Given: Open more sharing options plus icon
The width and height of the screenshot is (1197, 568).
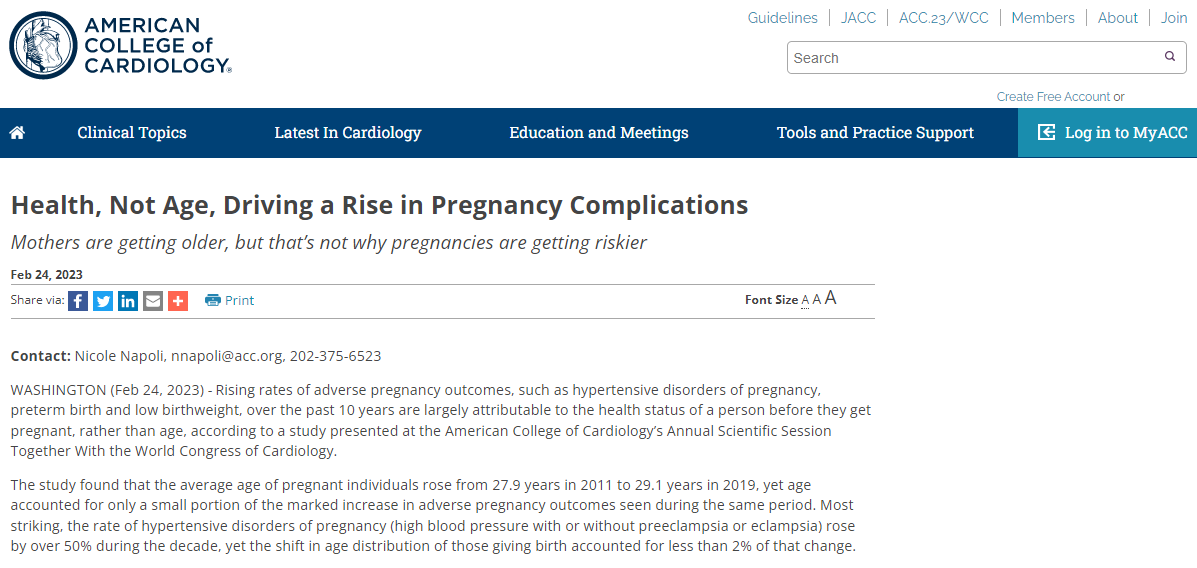Looking at the screenshot, I should point(178,301).
